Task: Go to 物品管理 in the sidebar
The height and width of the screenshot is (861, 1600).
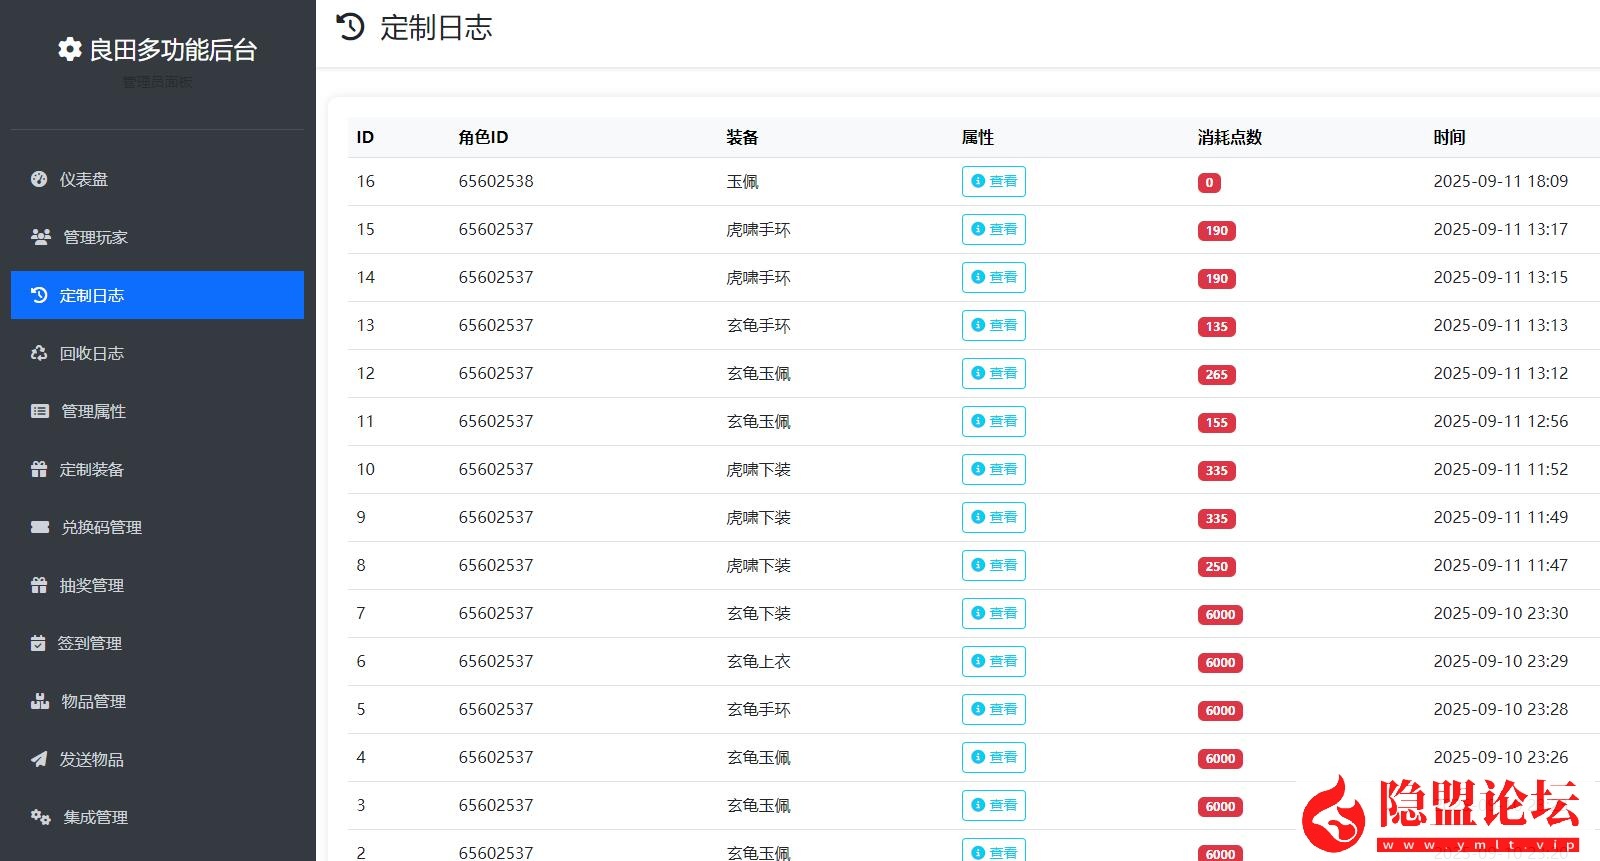Action: (x=93, y=701)
